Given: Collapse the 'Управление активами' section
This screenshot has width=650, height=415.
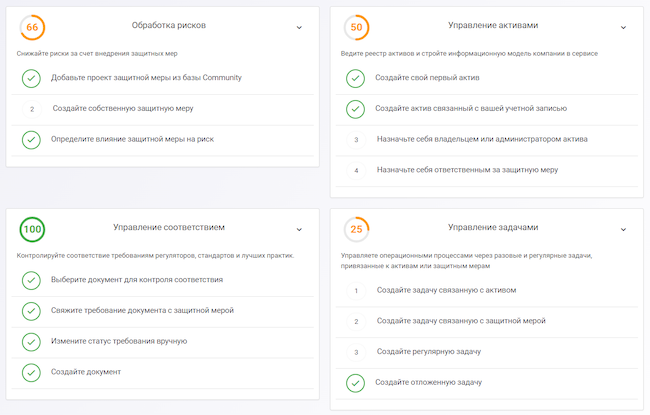Looking at the screenshot, I should [x=623, y=28].
